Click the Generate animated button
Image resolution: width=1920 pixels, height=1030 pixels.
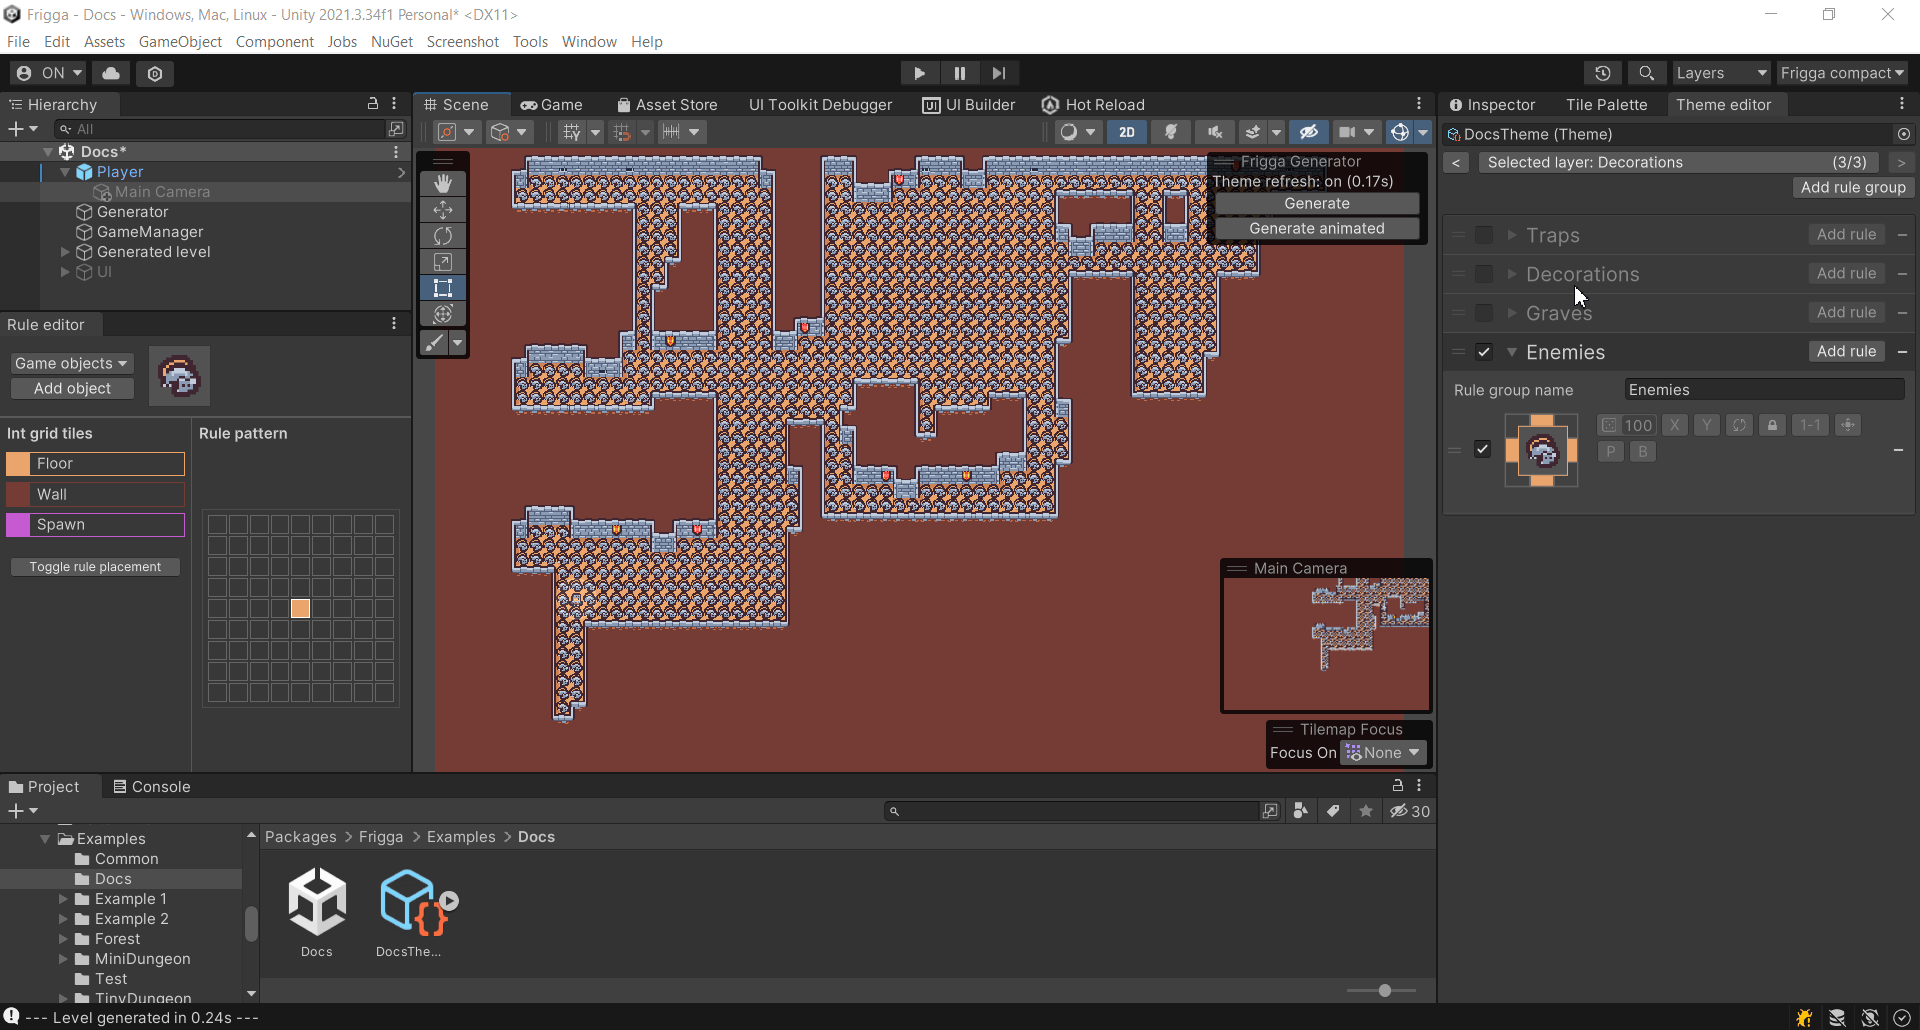1317,228
